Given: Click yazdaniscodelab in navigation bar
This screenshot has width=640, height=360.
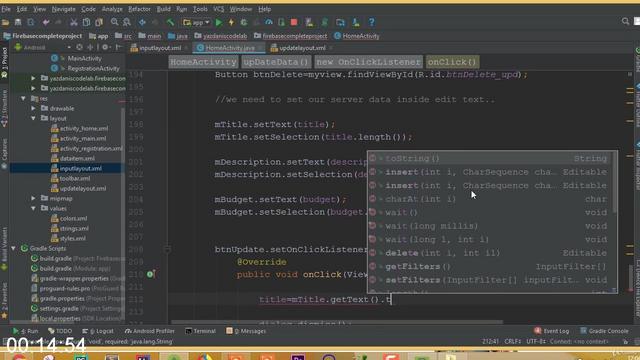Looking at the screenshot, I should pyautogui.click(x=221, y=36).
